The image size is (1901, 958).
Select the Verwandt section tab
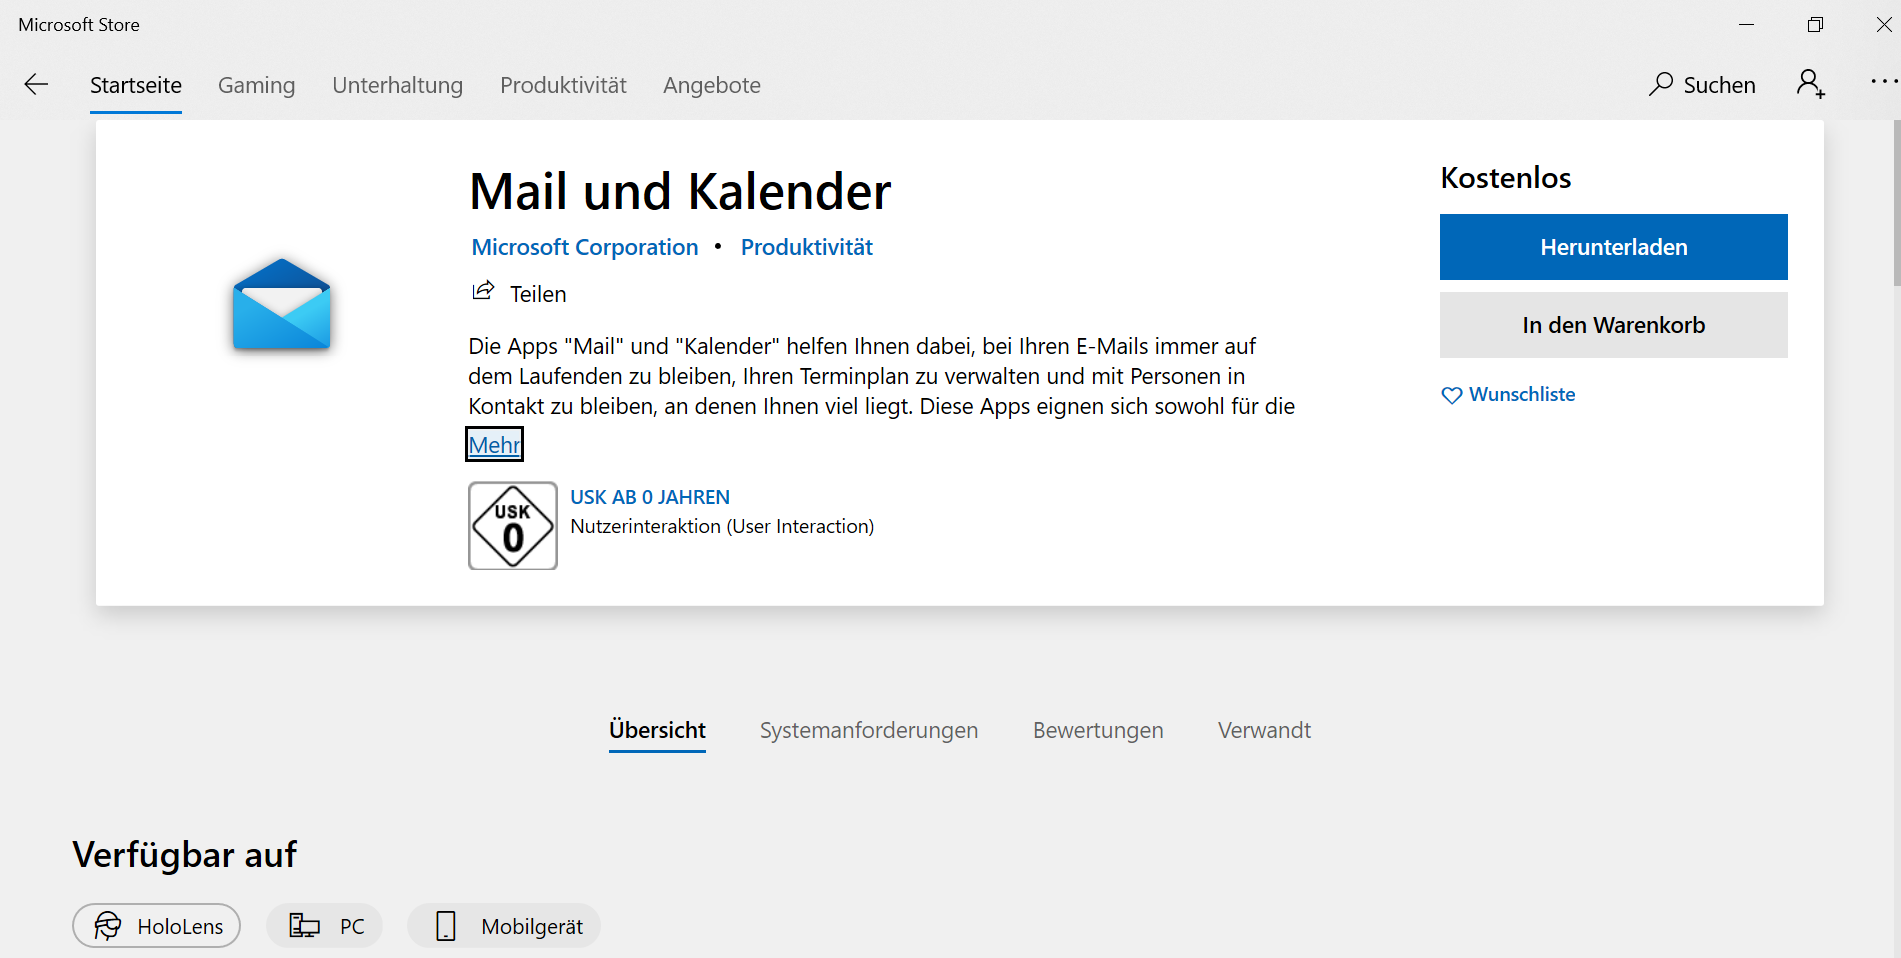point(1264,730)
